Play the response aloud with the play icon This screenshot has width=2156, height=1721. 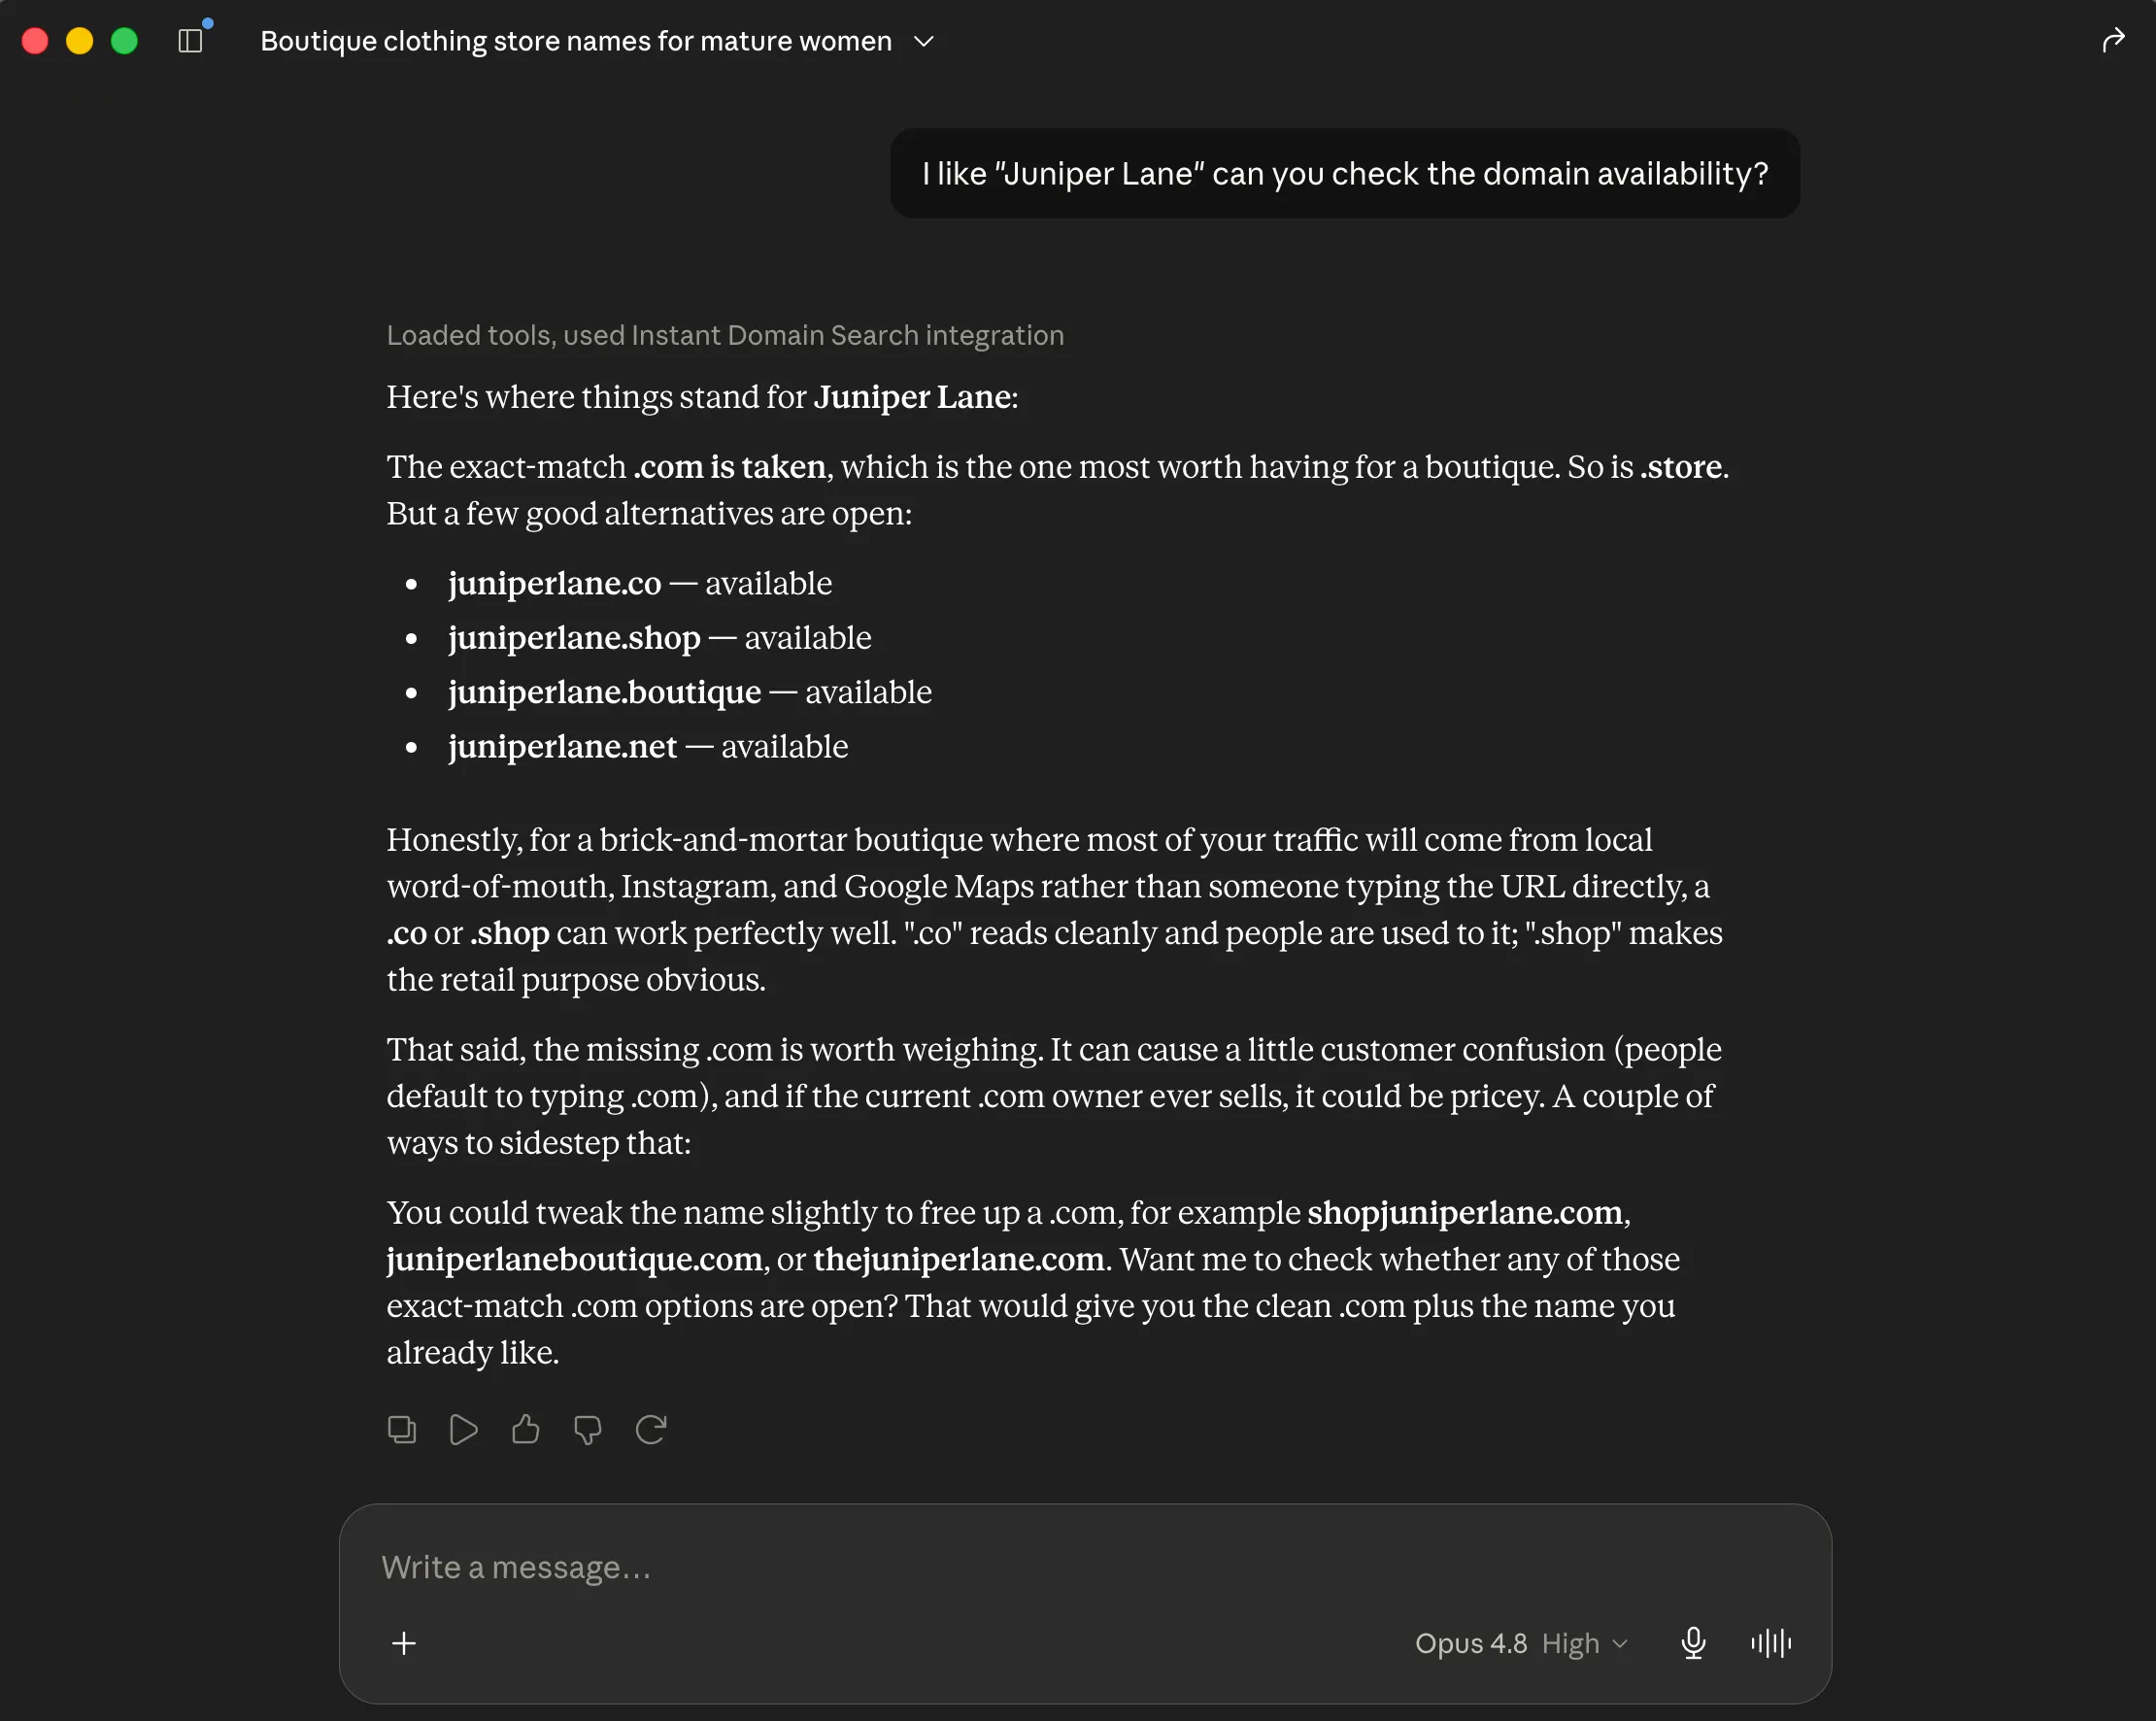click(463, 1429)
